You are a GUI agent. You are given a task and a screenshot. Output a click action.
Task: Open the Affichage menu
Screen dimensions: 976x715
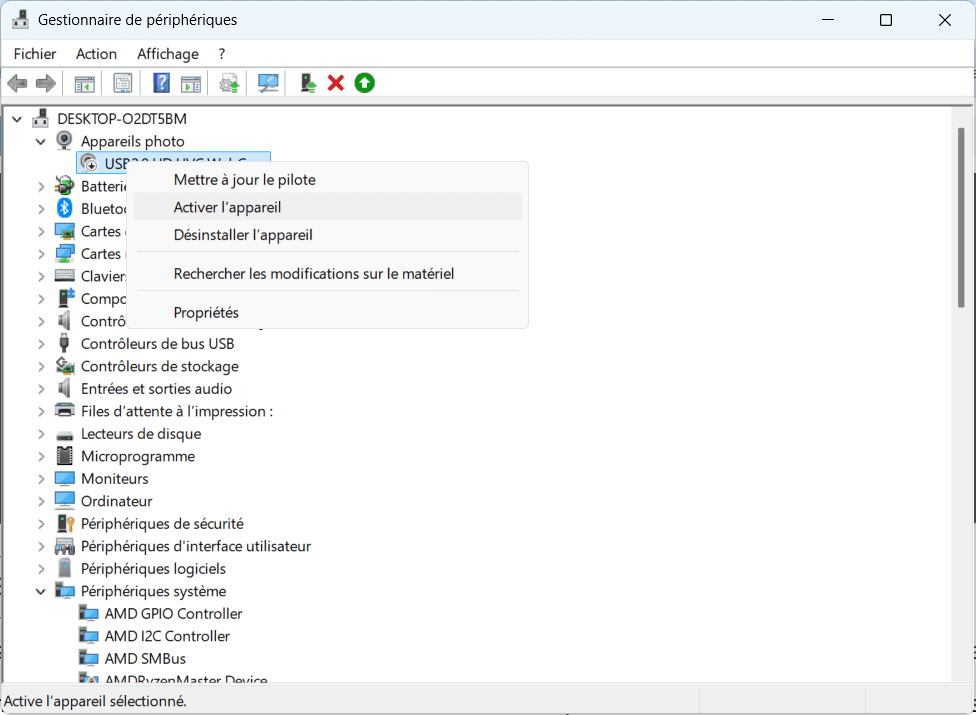[168, 54]
